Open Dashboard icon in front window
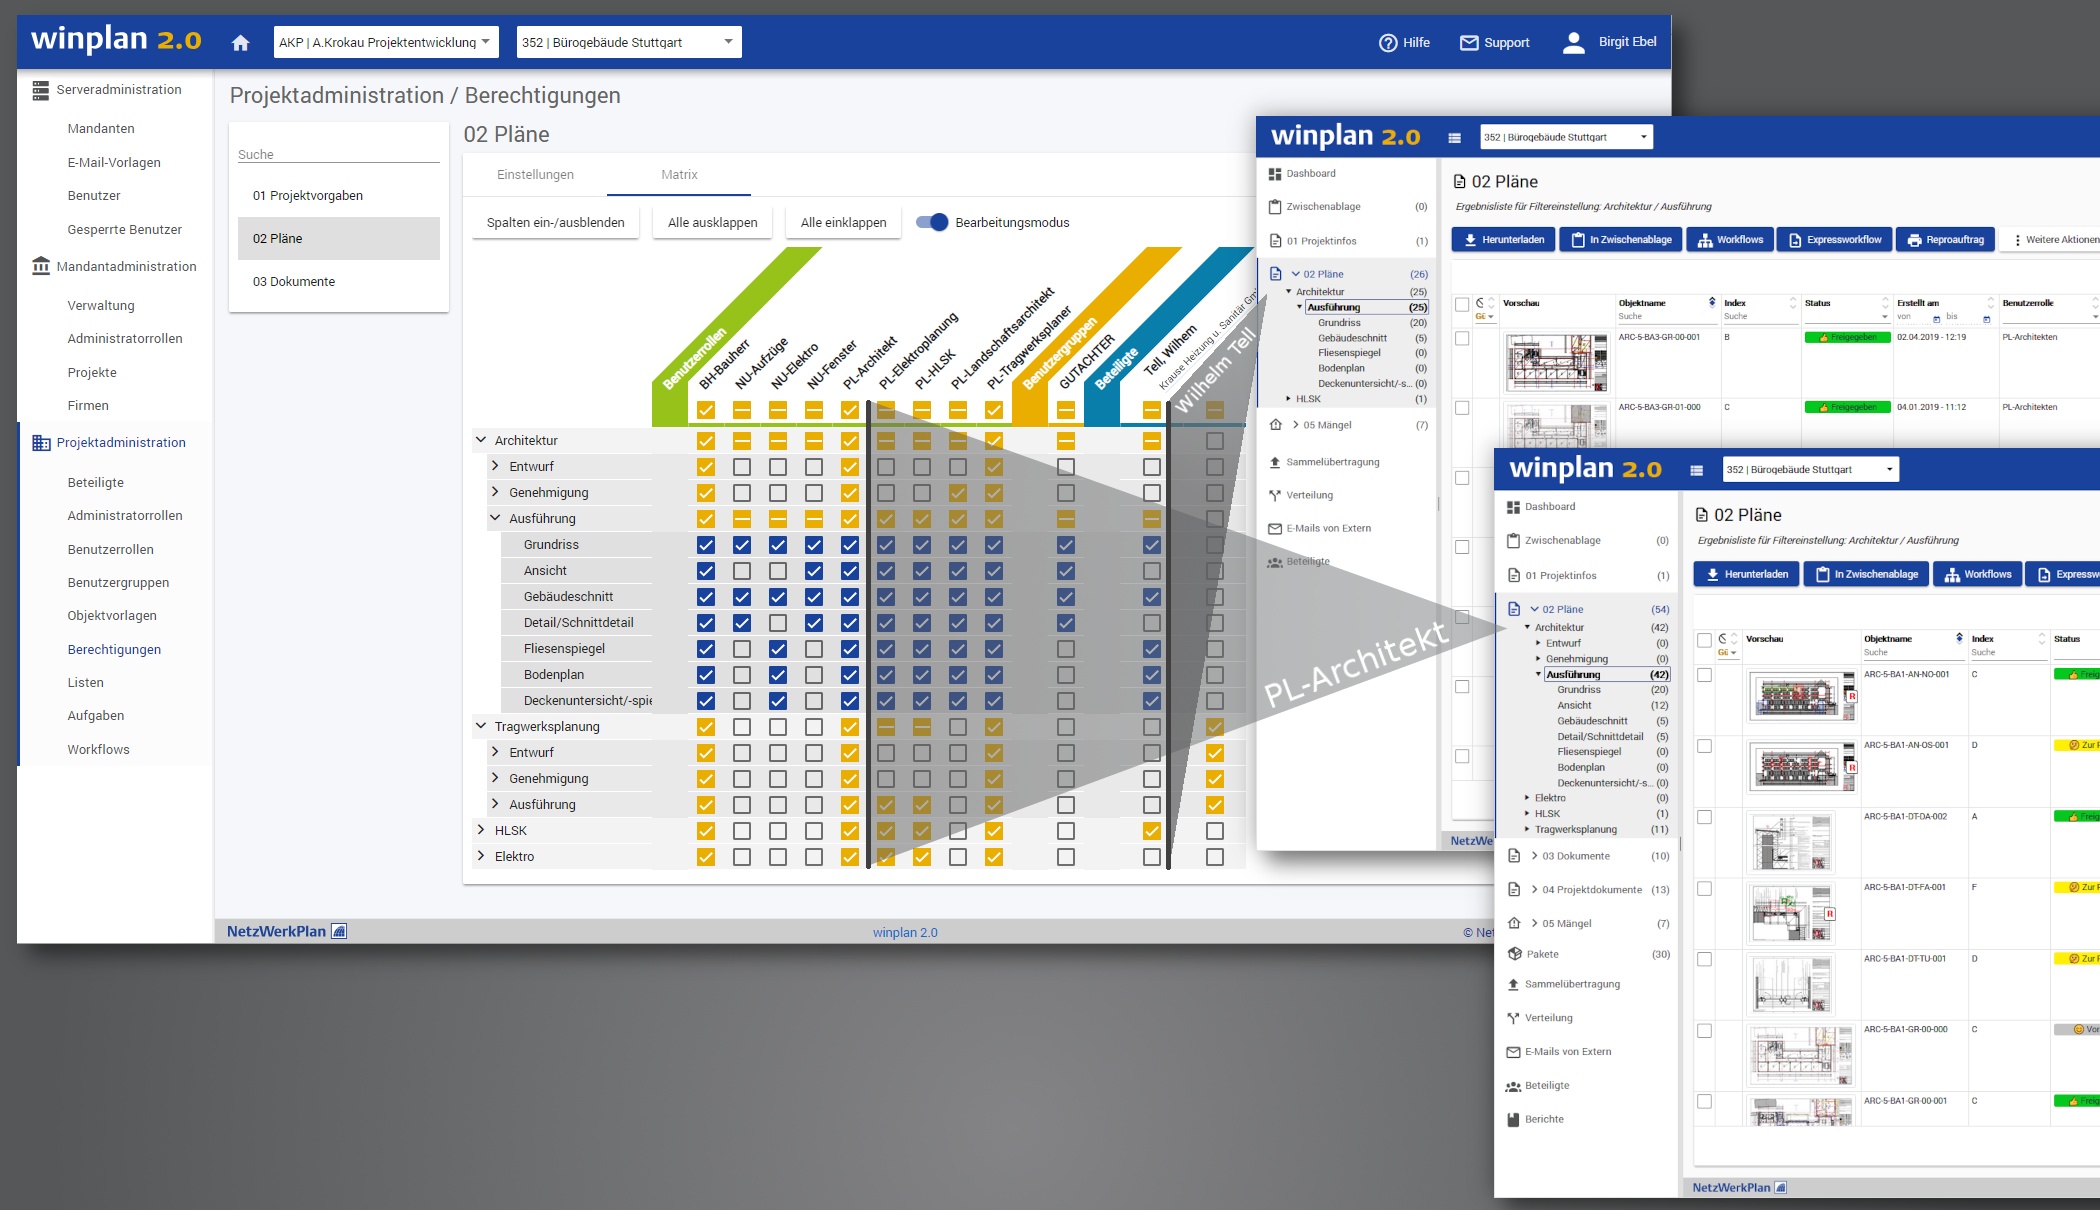 (1513, 507)
